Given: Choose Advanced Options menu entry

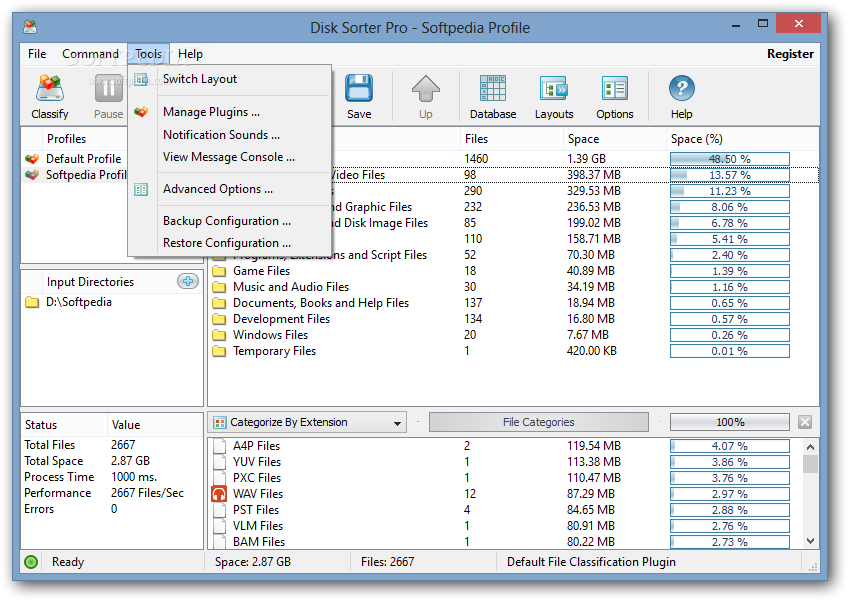Looking at the screenshot, I should click(x=230, y=189).
